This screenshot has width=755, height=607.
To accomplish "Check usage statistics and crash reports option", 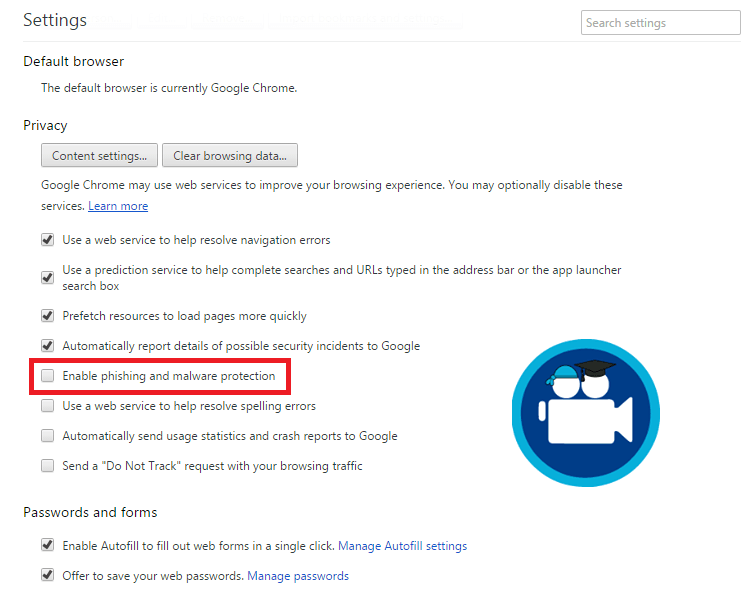I will [47, 436].
